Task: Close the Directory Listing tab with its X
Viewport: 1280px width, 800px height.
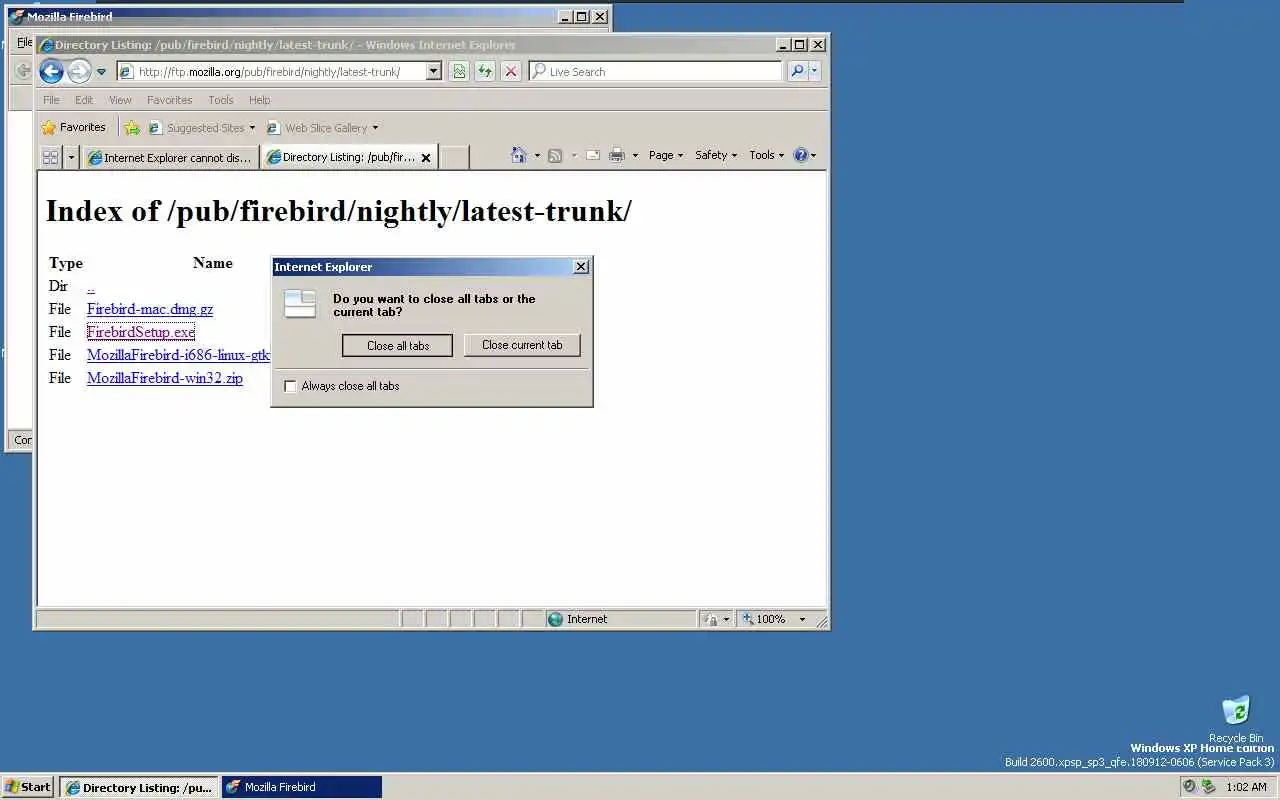Action: pos(426,158)
